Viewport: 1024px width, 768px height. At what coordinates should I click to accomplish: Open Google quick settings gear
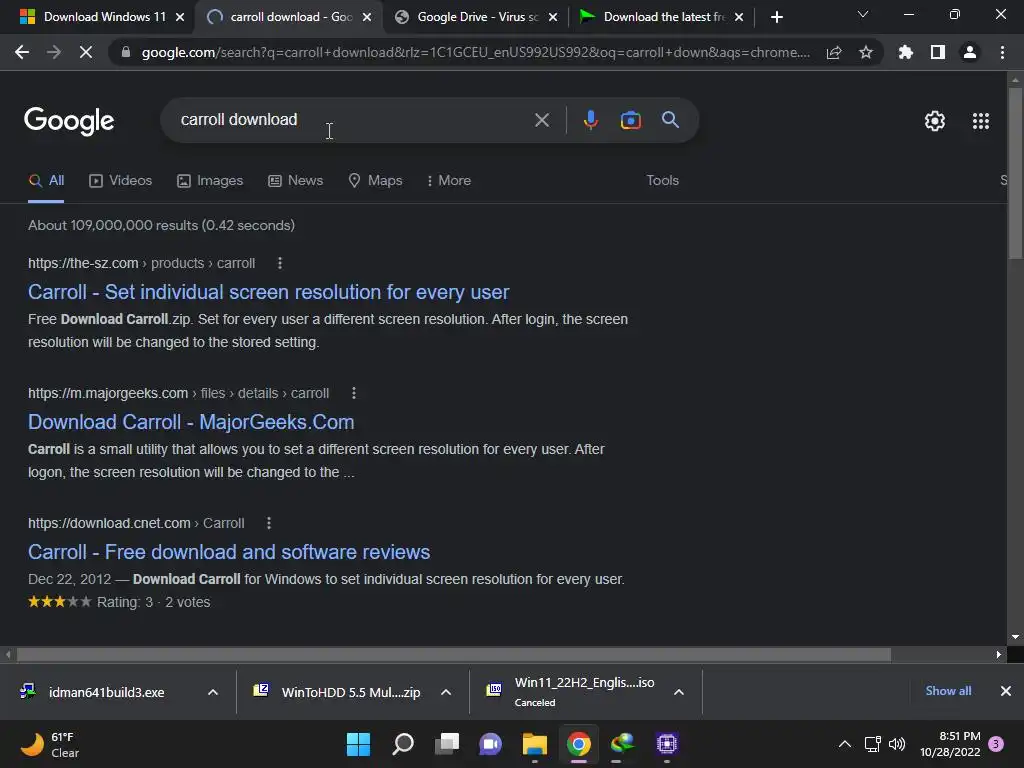pos(935,121)
